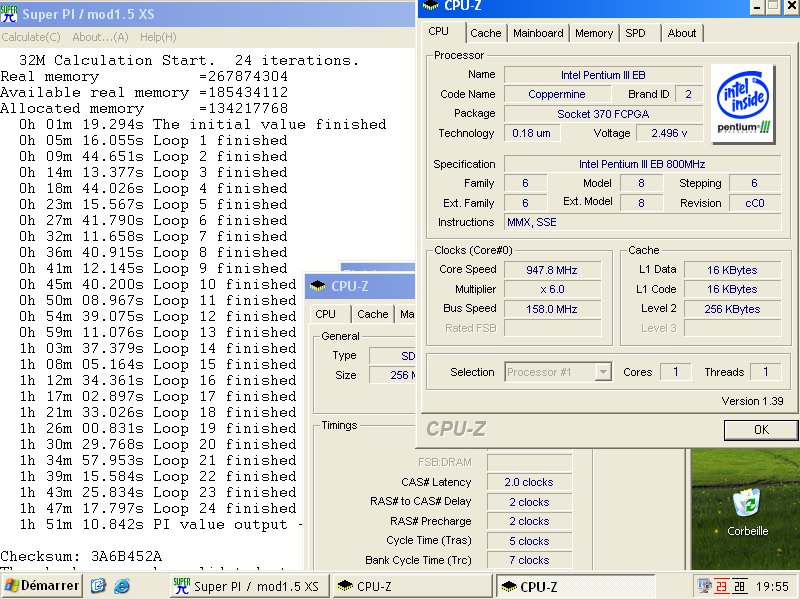Click the Bus Speed value 158.0 MHz
The height and width of the screenshot is (600, 800).
click(552, 309)
